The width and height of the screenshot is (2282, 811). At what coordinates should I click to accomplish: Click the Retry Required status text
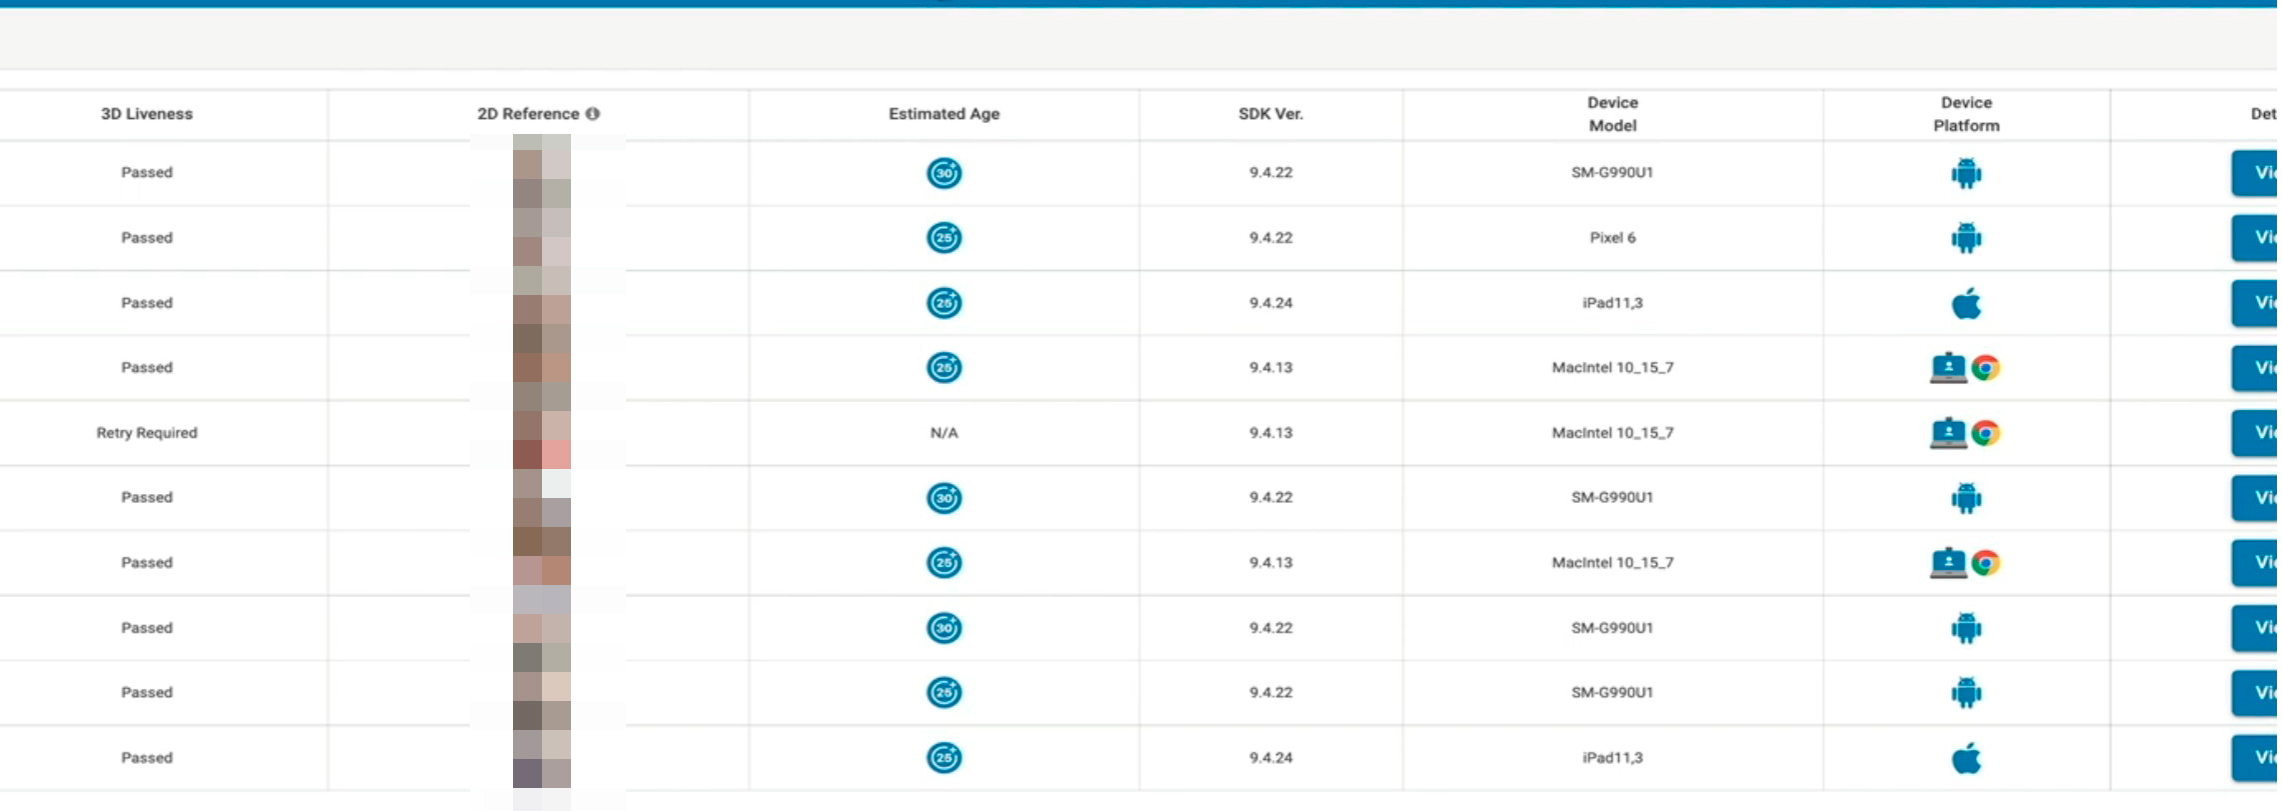(146, 433)
